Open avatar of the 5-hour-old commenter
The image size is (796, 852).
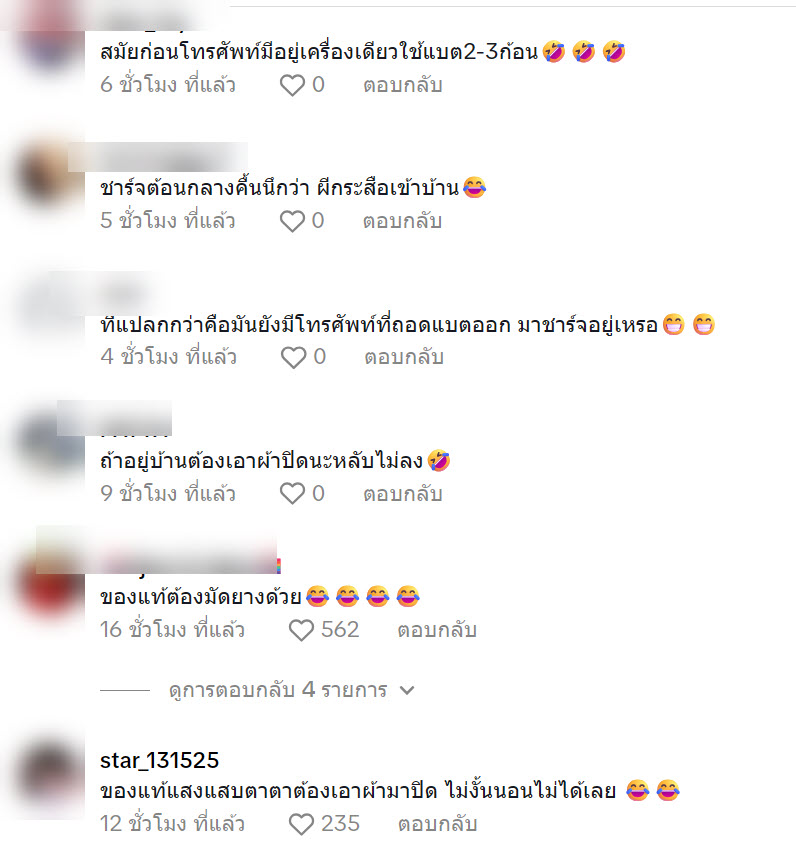click(x=50, y=175)
